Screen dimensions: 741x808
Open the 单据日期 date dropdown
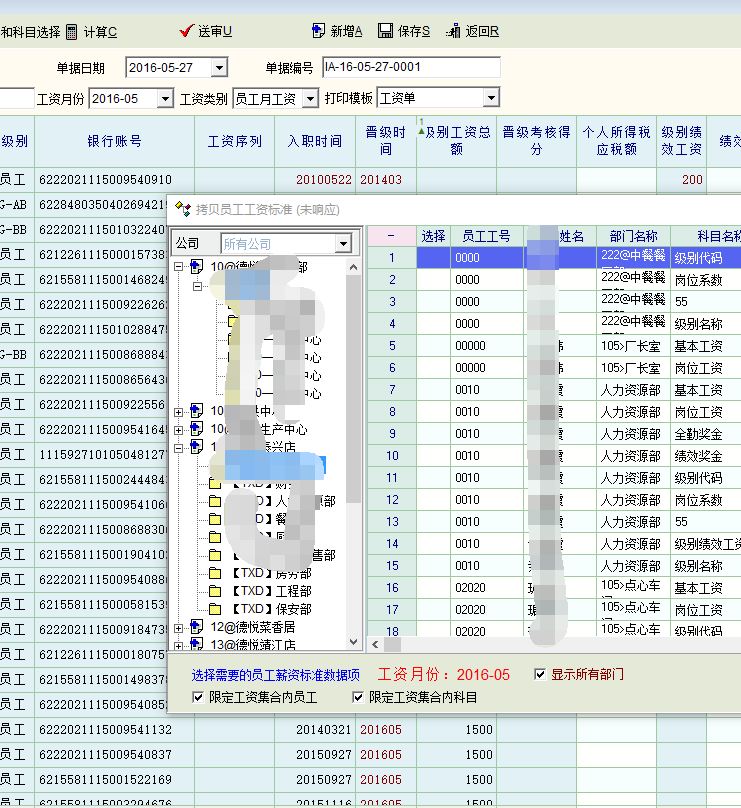click(x=219, y=68)
